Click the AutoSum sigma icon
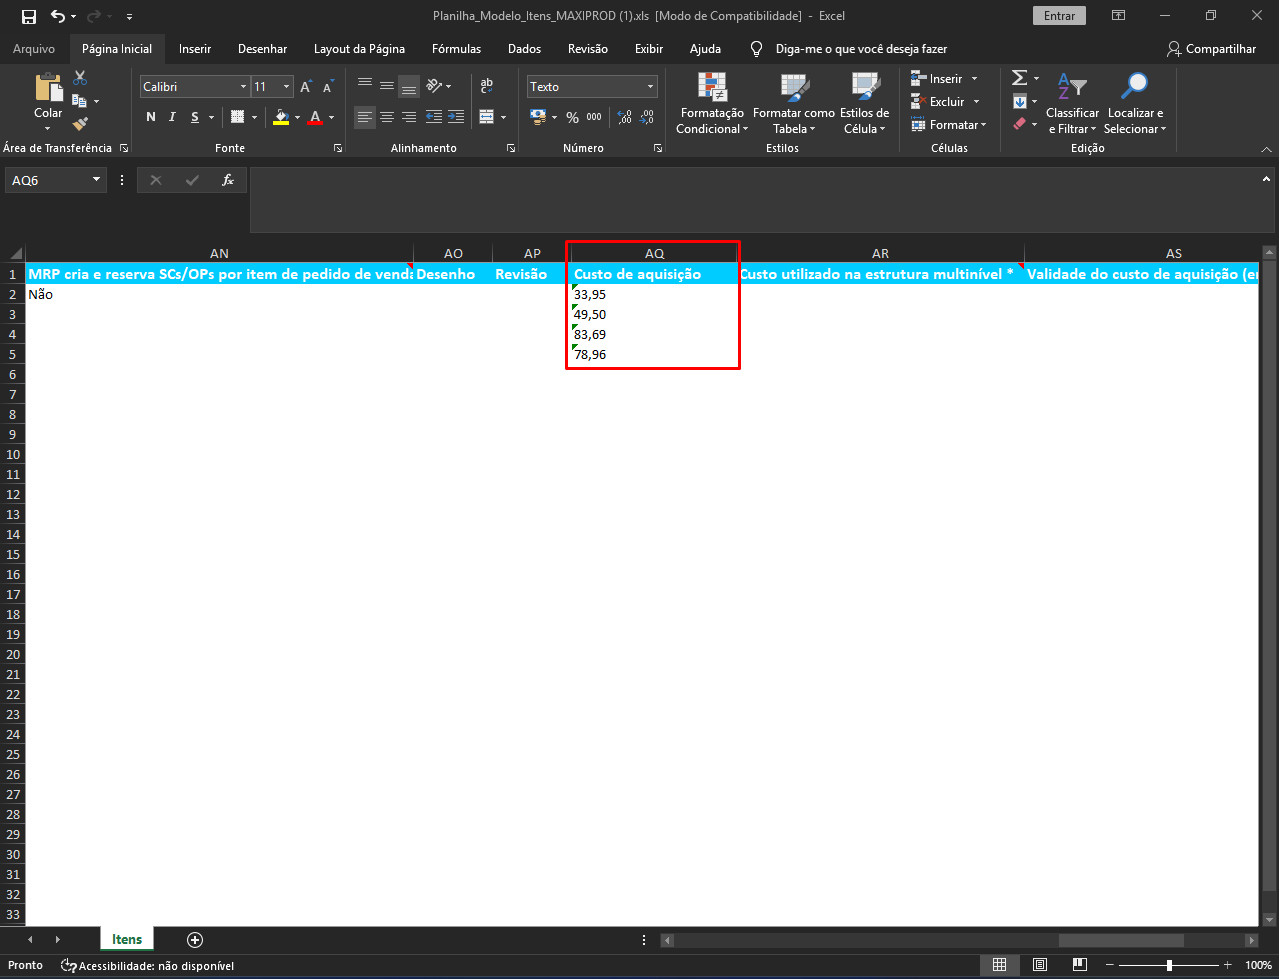 tap(1019, 78)
